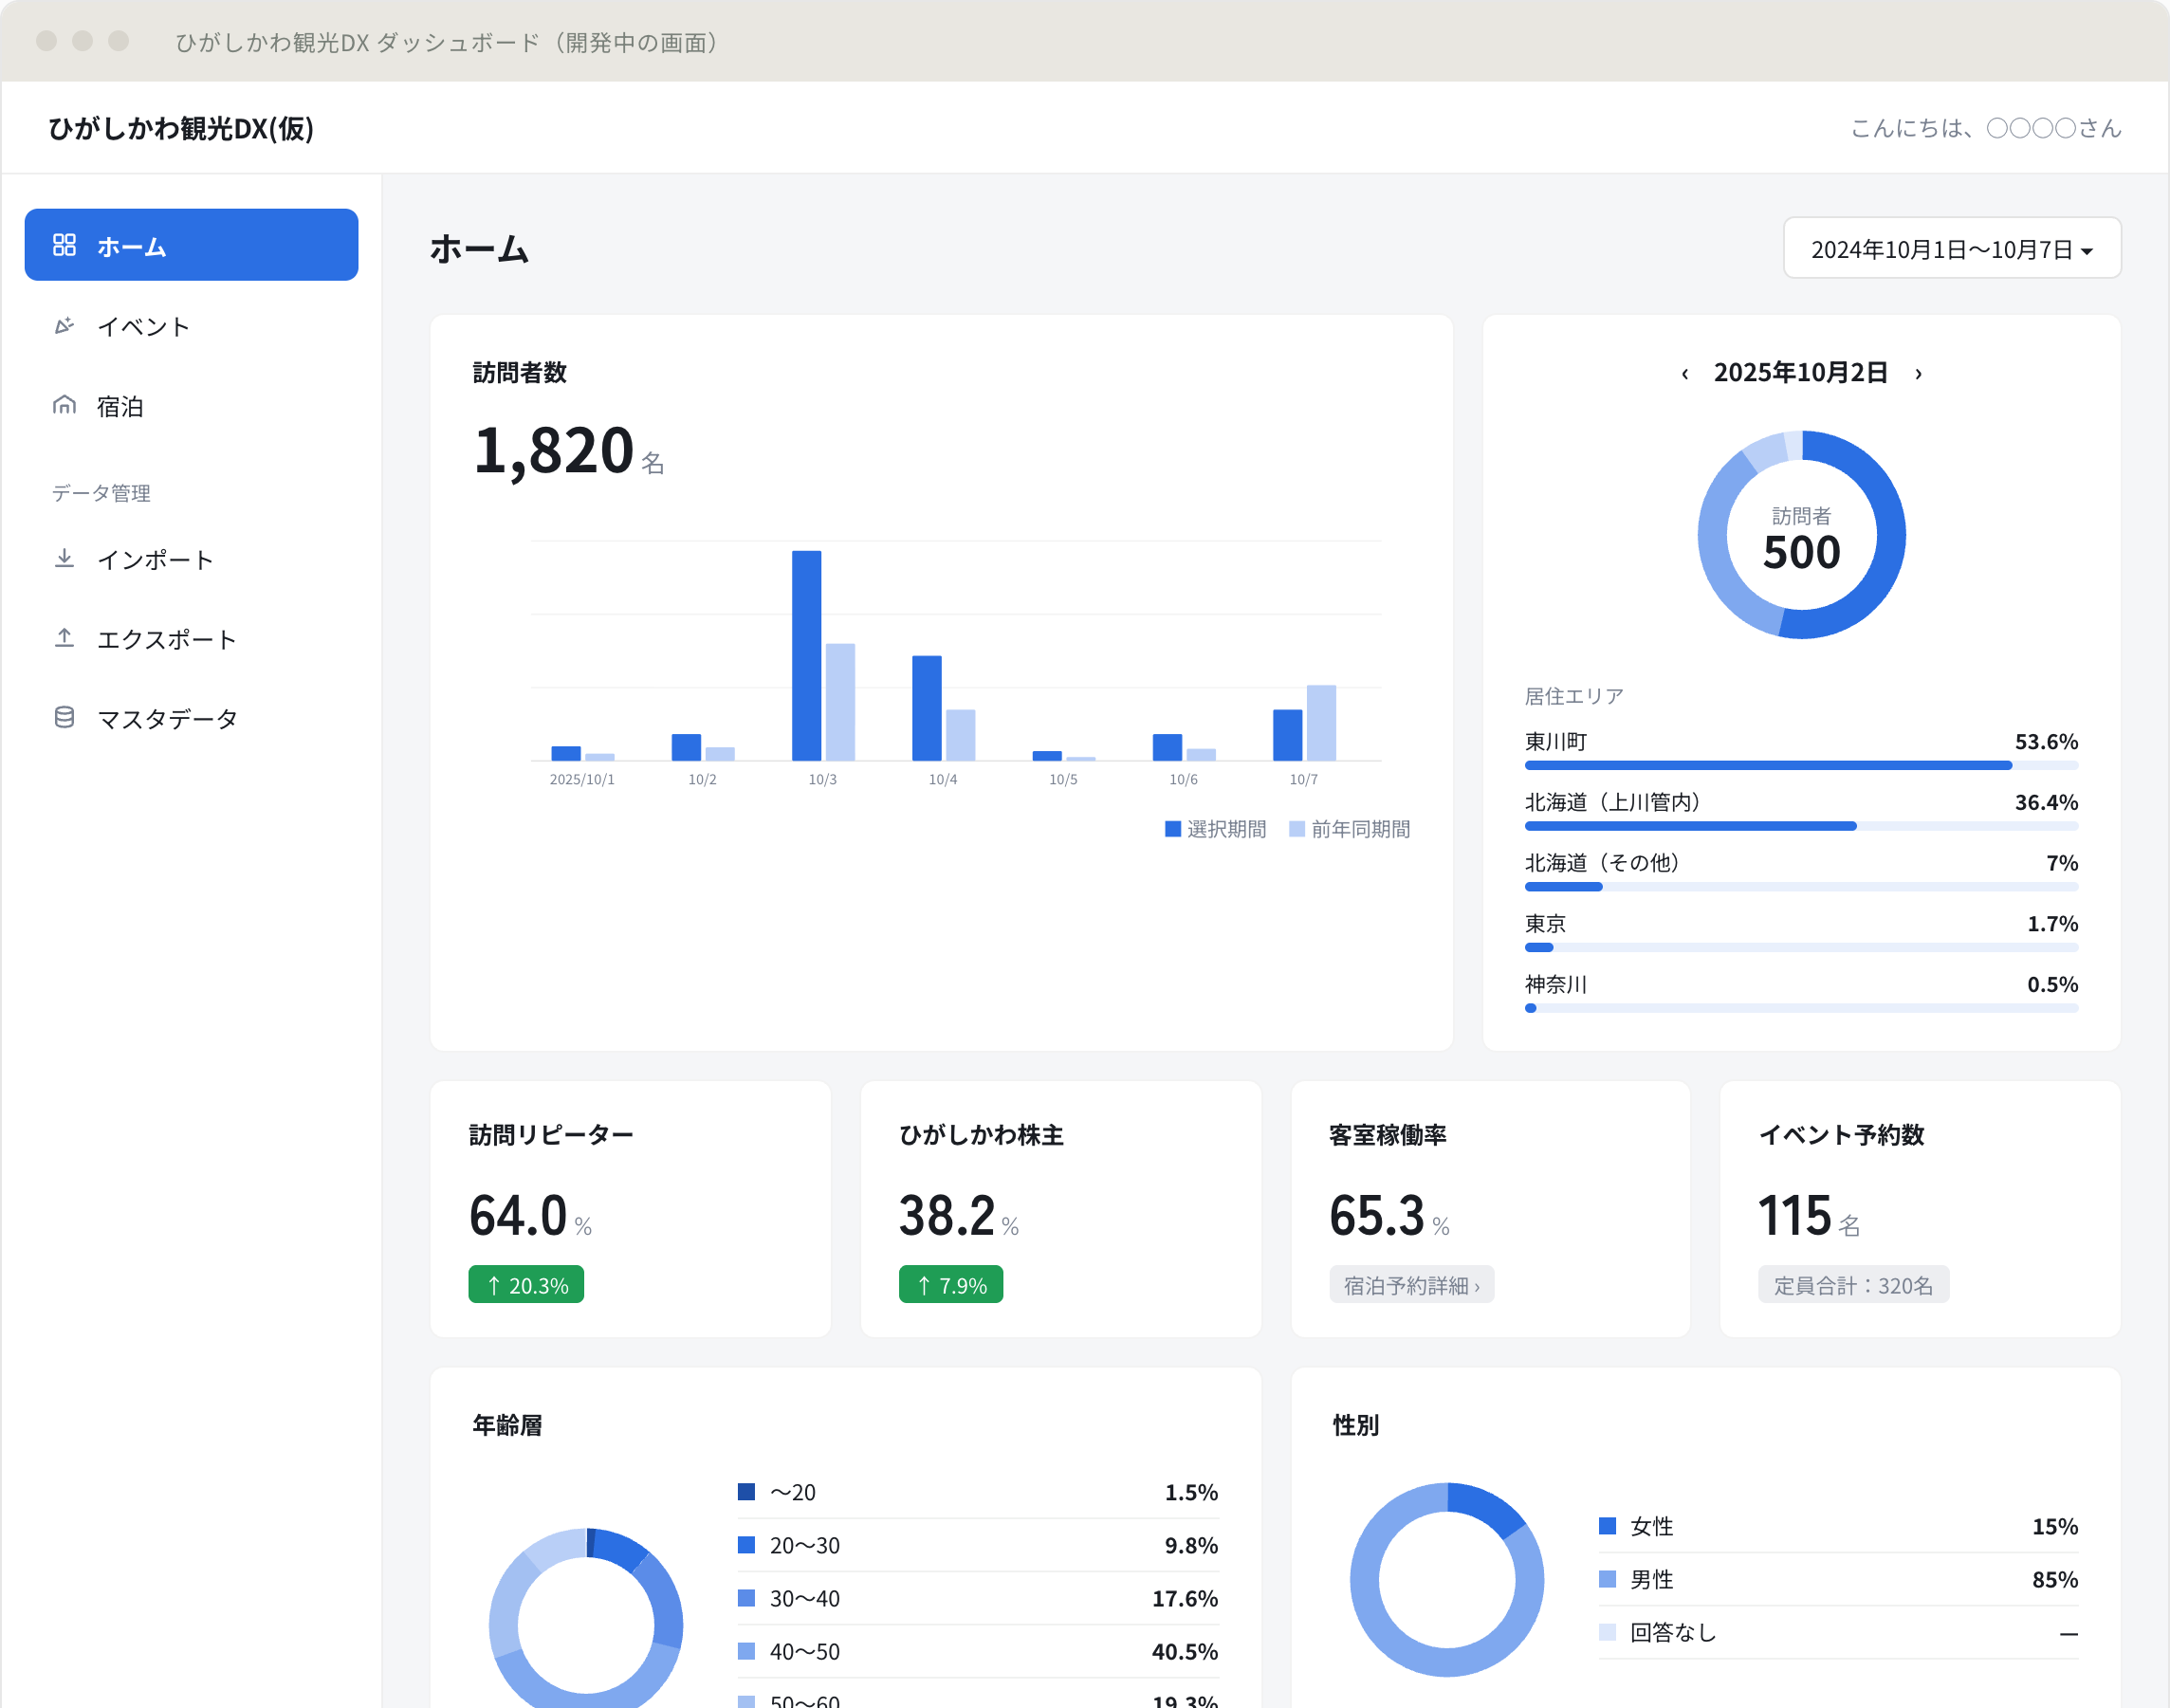
Task: Go to next date with right chevron
Action: tap(1918, 374)
